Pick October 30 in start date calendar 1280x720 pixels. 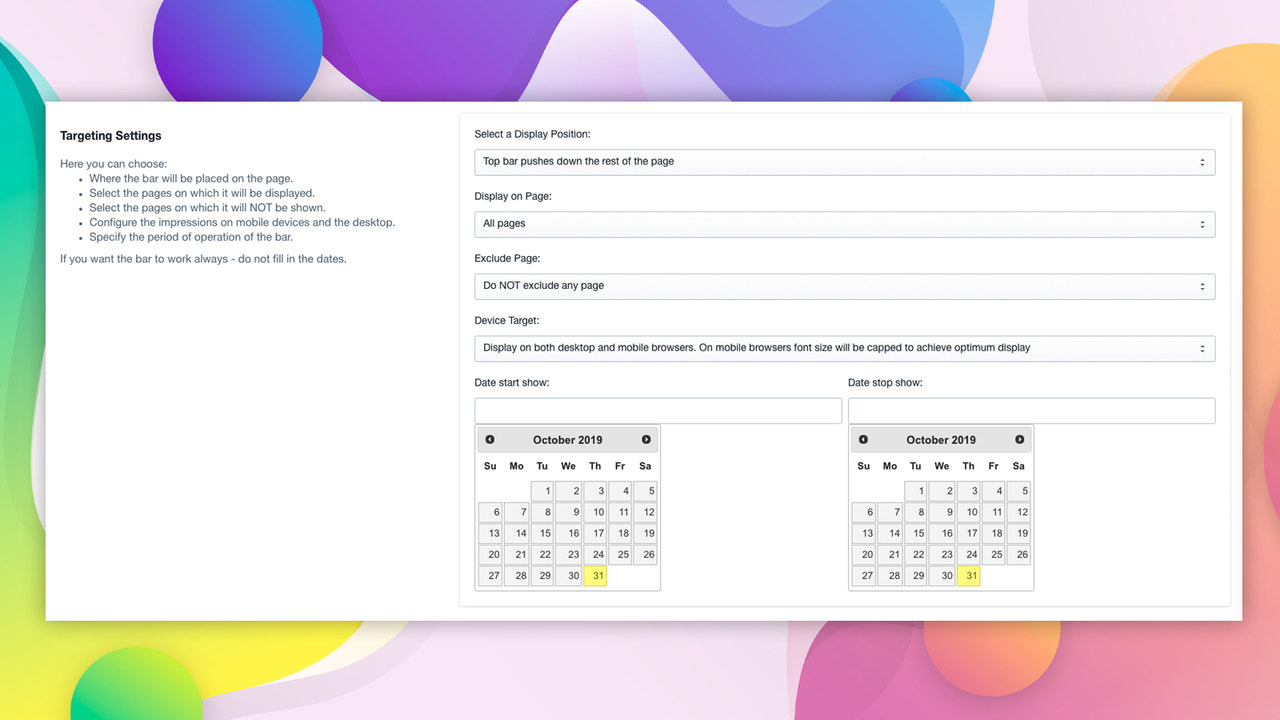click(x=568, y=576)
